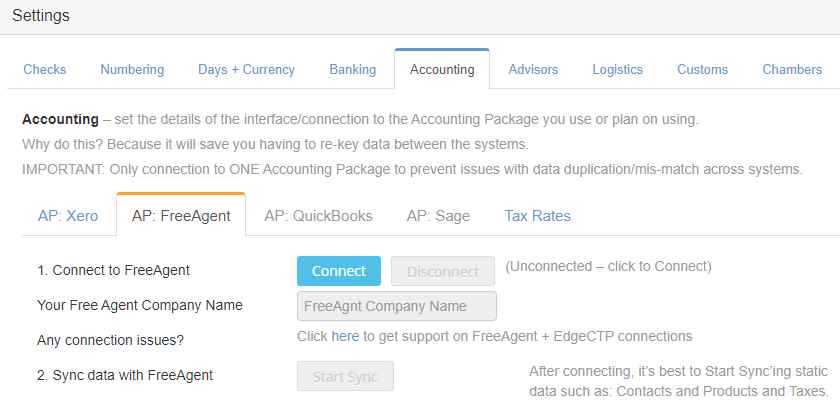Click the Settings header title
Screen dimensions: 840x407
(x=41, y=16)
